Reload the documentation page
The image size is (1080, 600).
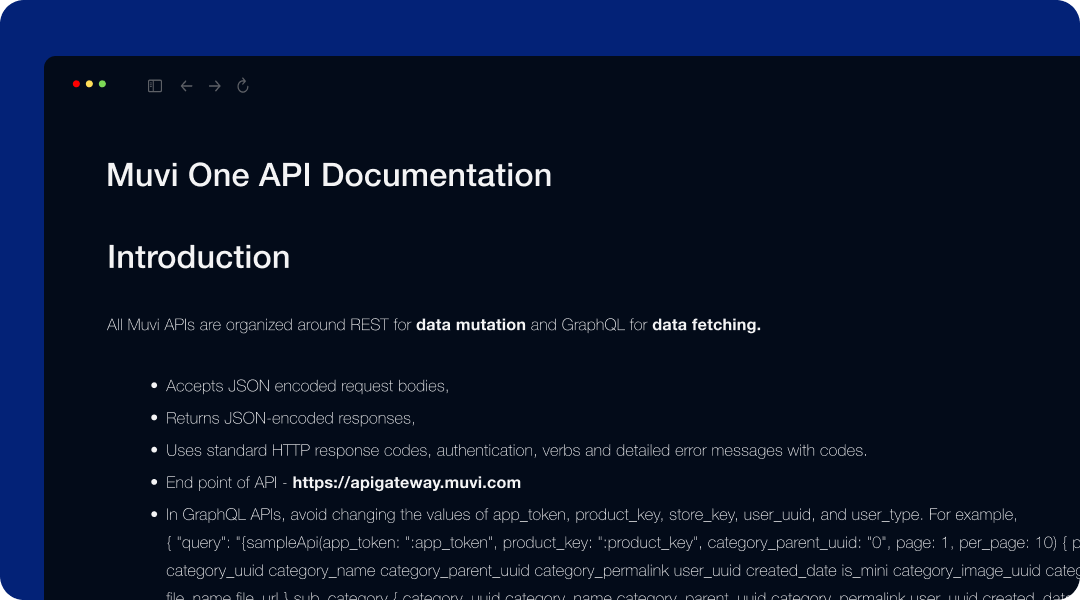(x=243, y=86)
